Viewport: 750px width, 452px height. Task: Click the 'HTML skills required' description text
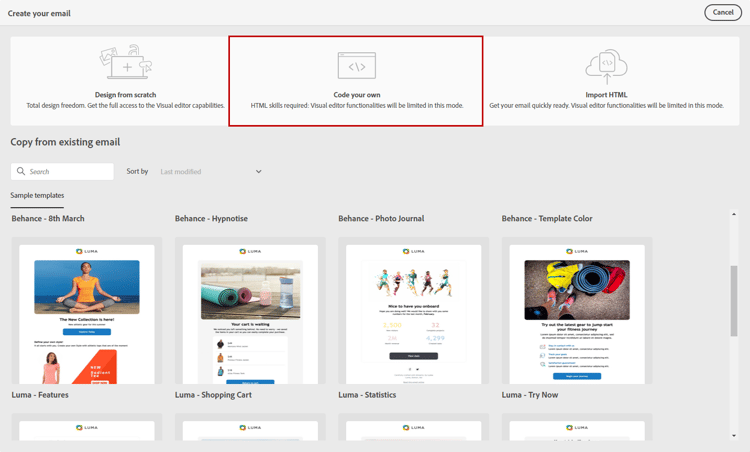point(357,105)
